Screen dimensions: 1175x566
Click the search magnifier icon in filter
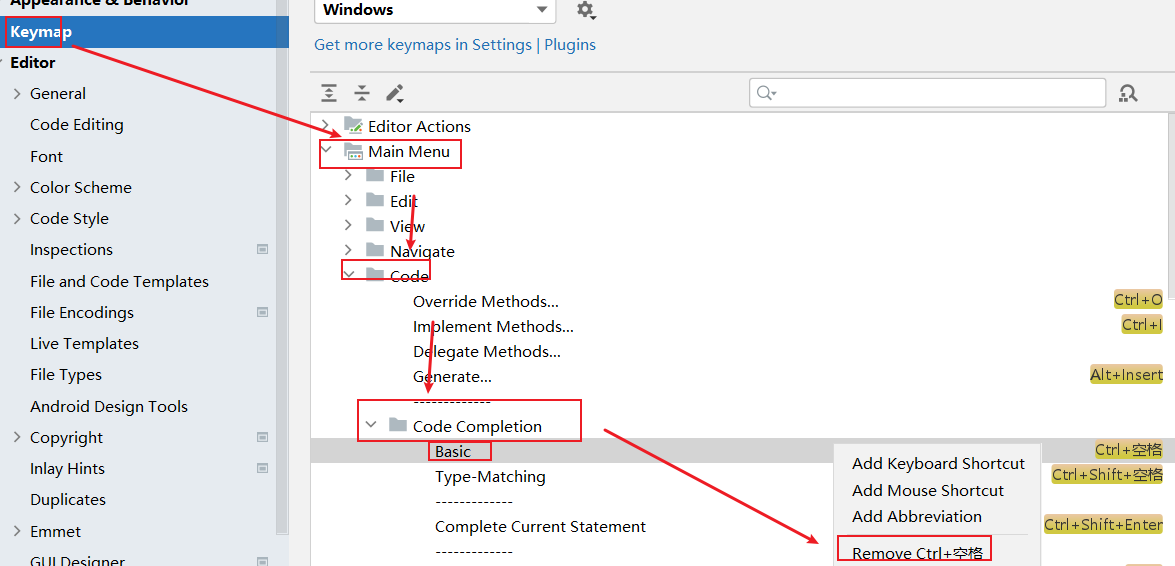click(766, 93)
